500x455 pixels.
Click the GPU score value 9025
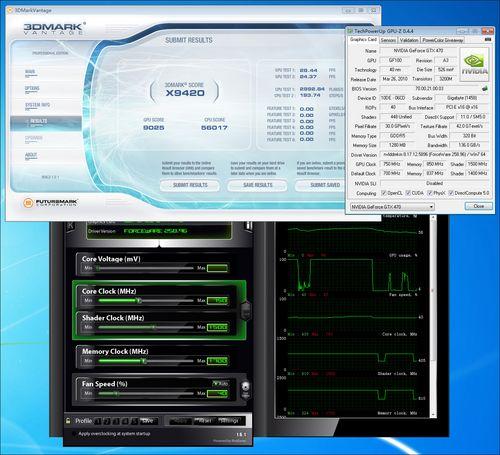pyautogui.click(x=153, y=128)
